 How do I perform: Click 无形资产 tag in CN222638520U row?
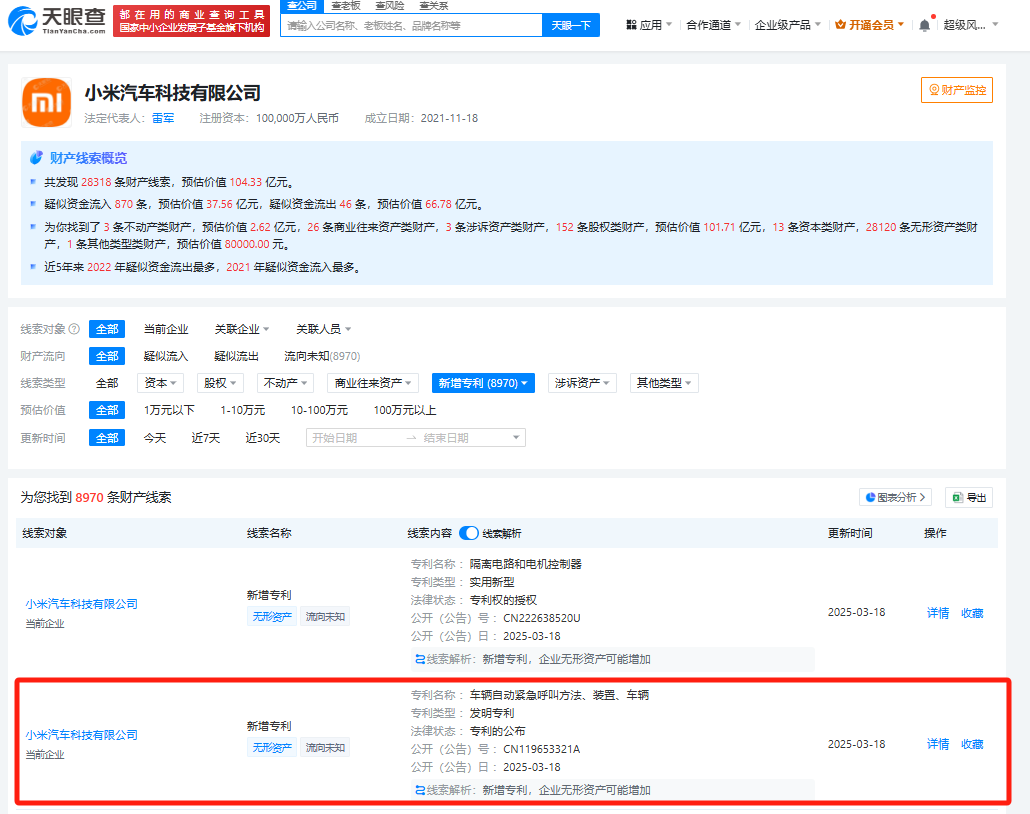(272, 616)
